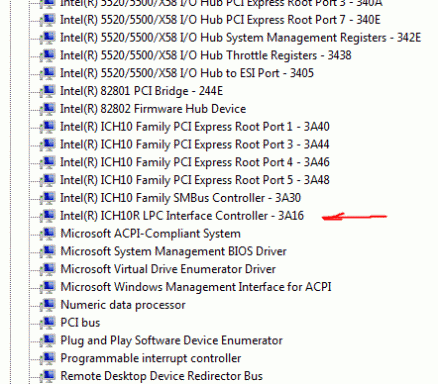This screenshot has width=438, height=384.
Task: Select 'ICH10 Family PCI Express Root Port 3 - 3A44'
Action: [x=195, y=145]
